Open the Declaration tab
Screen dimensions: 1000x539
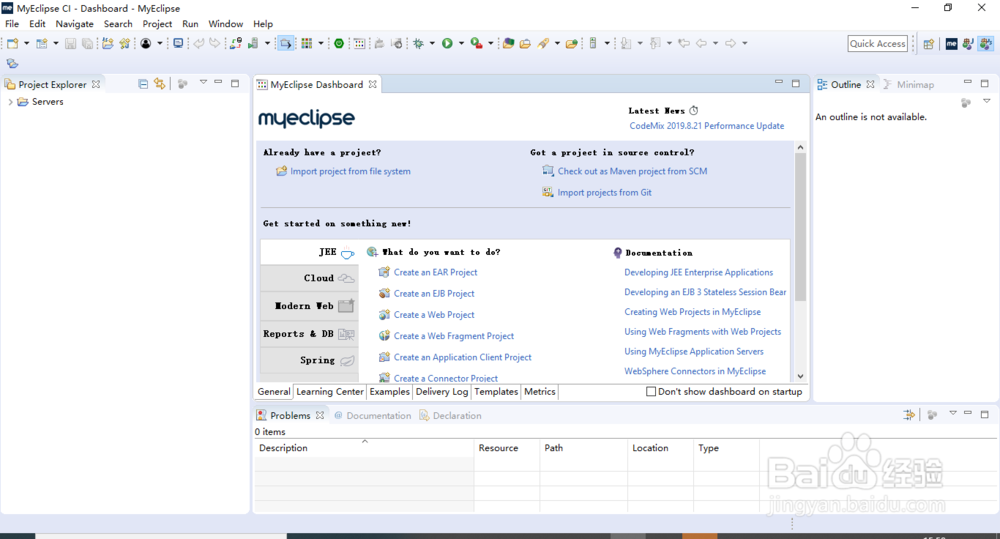point(450,415)
